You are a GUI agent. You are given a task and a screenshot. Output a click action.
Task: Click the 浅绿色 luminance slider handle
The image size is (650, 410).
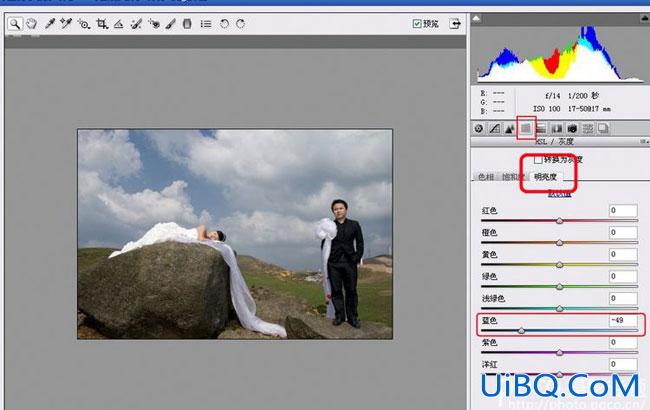click(560, 308)
